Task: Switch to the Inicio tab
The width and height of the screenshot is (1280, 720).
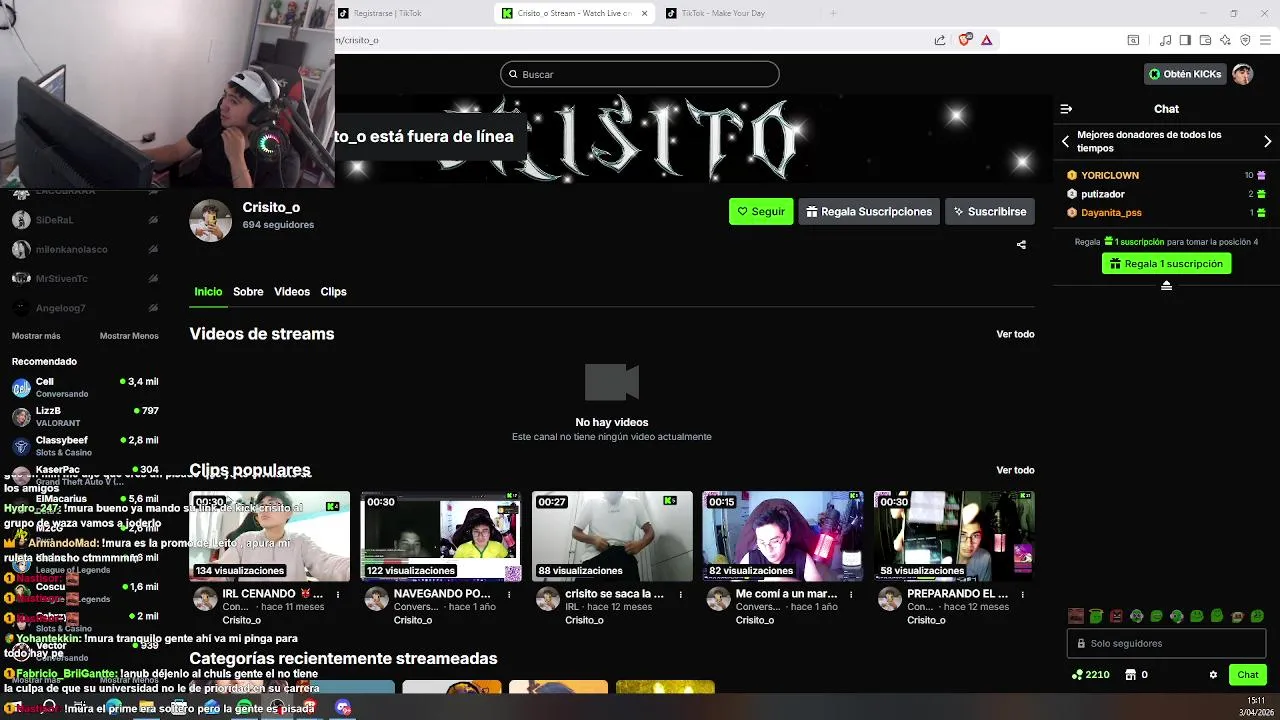Action: [208, 292]
